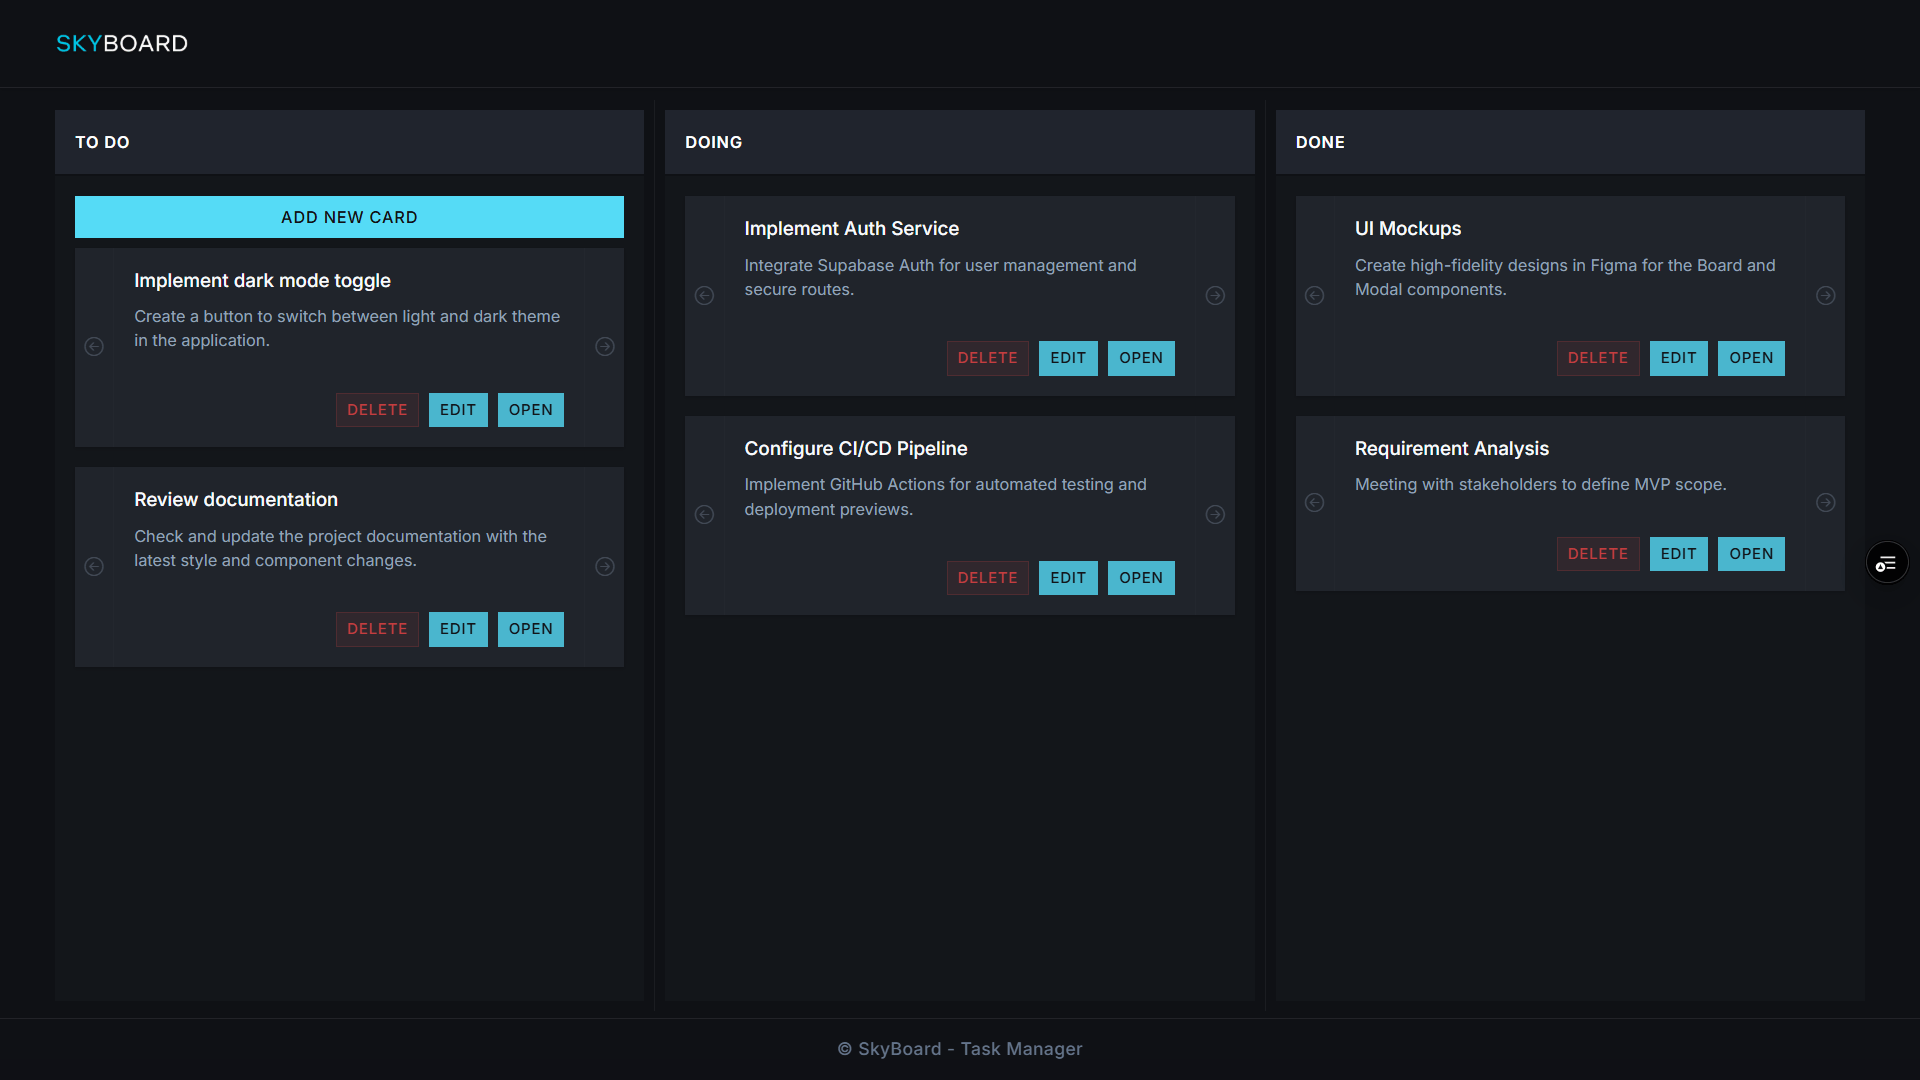Move 'Review documentation' card with right arrow
The height and width of the screenshot is (1080, 1920).
click(604, 567)
